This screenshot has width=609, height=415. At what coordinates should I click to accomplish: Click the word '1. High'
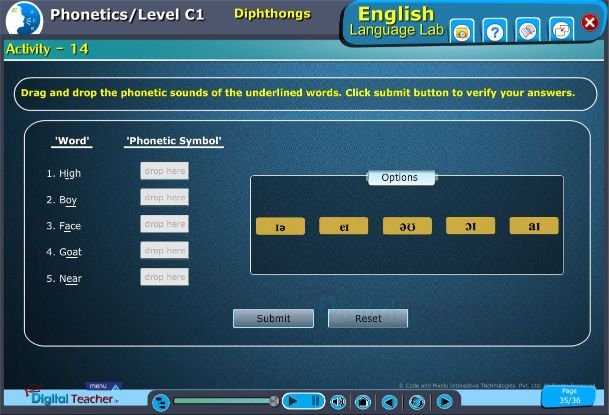pyautogui.click(x=64, y=174)
